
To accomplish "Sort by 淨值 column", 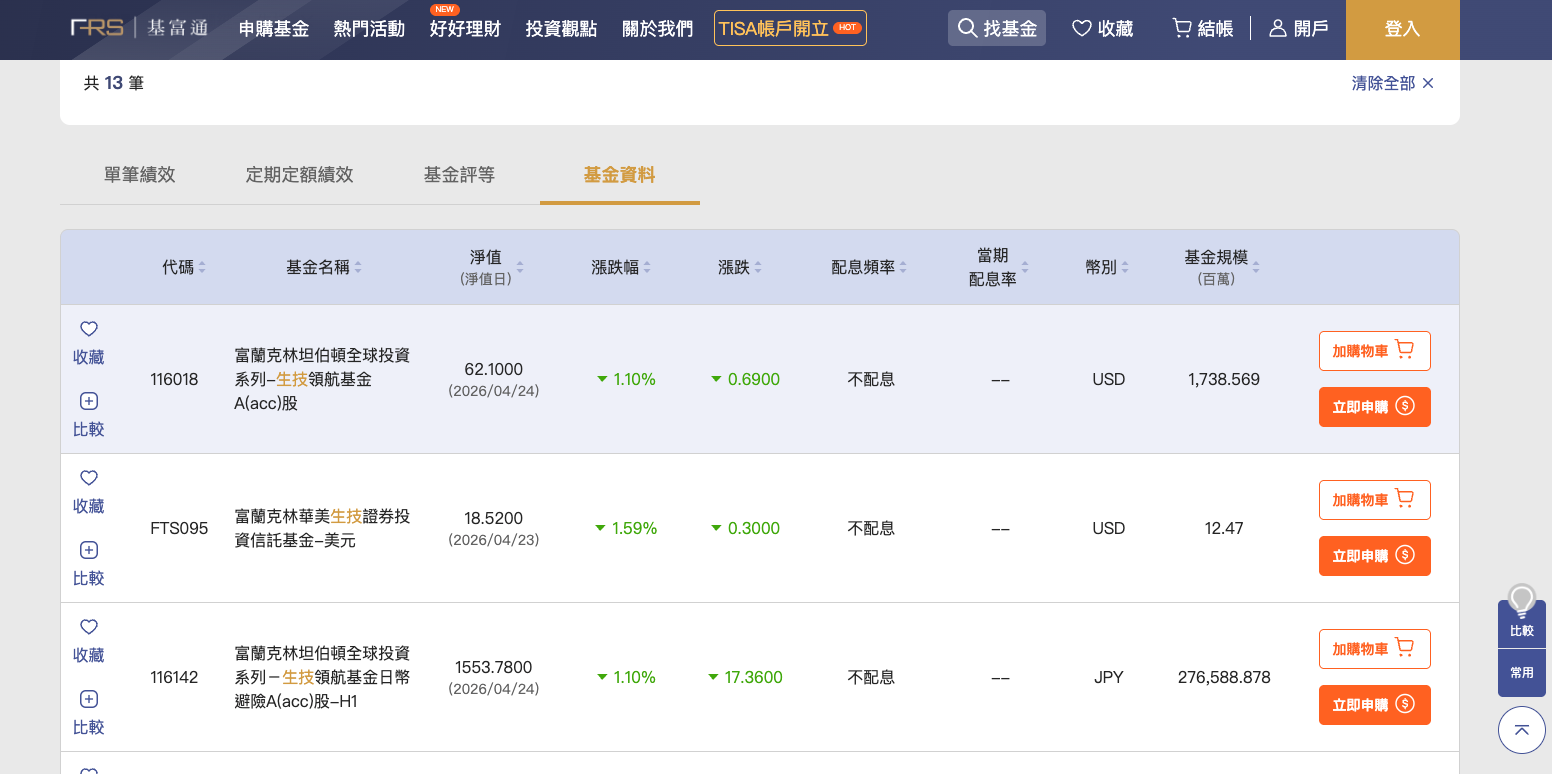I will 491,268.
